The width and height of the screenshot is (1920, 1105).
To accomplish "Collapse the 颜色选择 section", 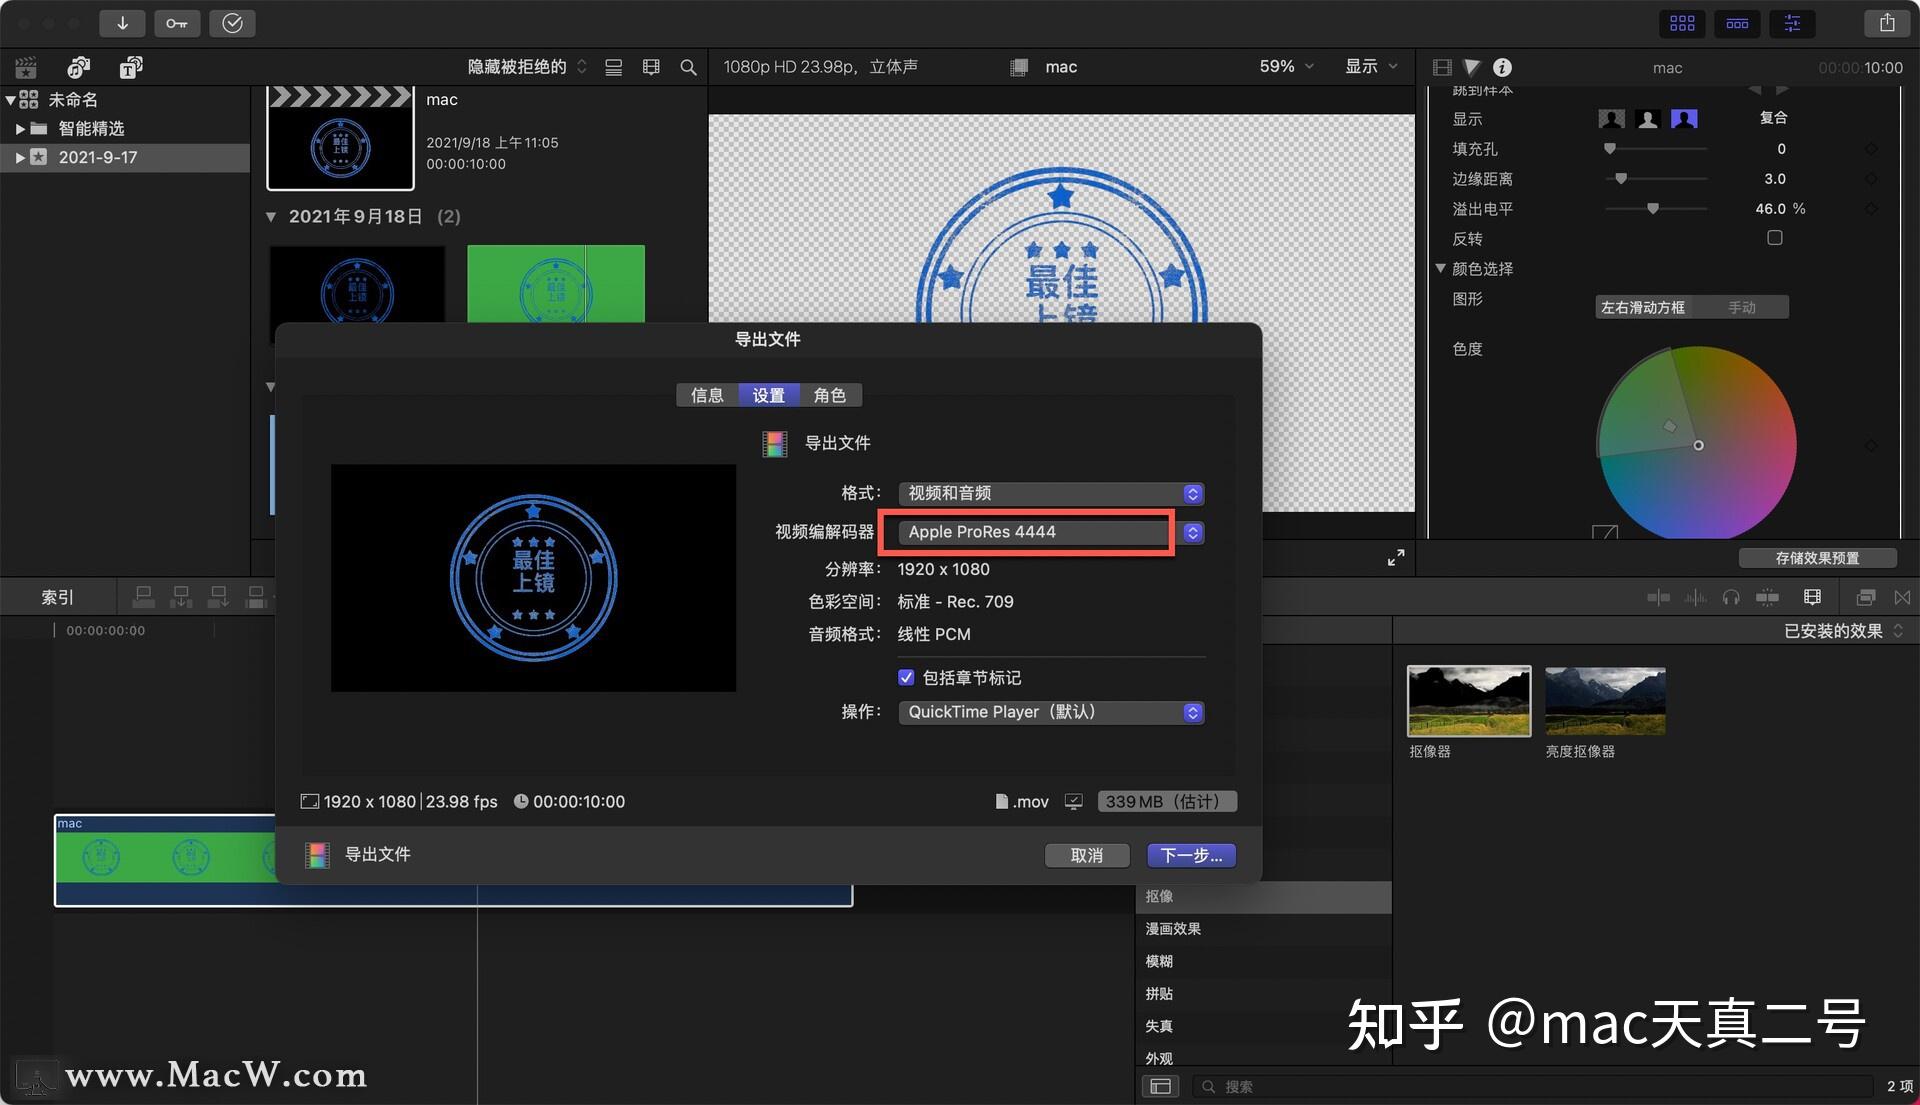I will [1441, 268].
